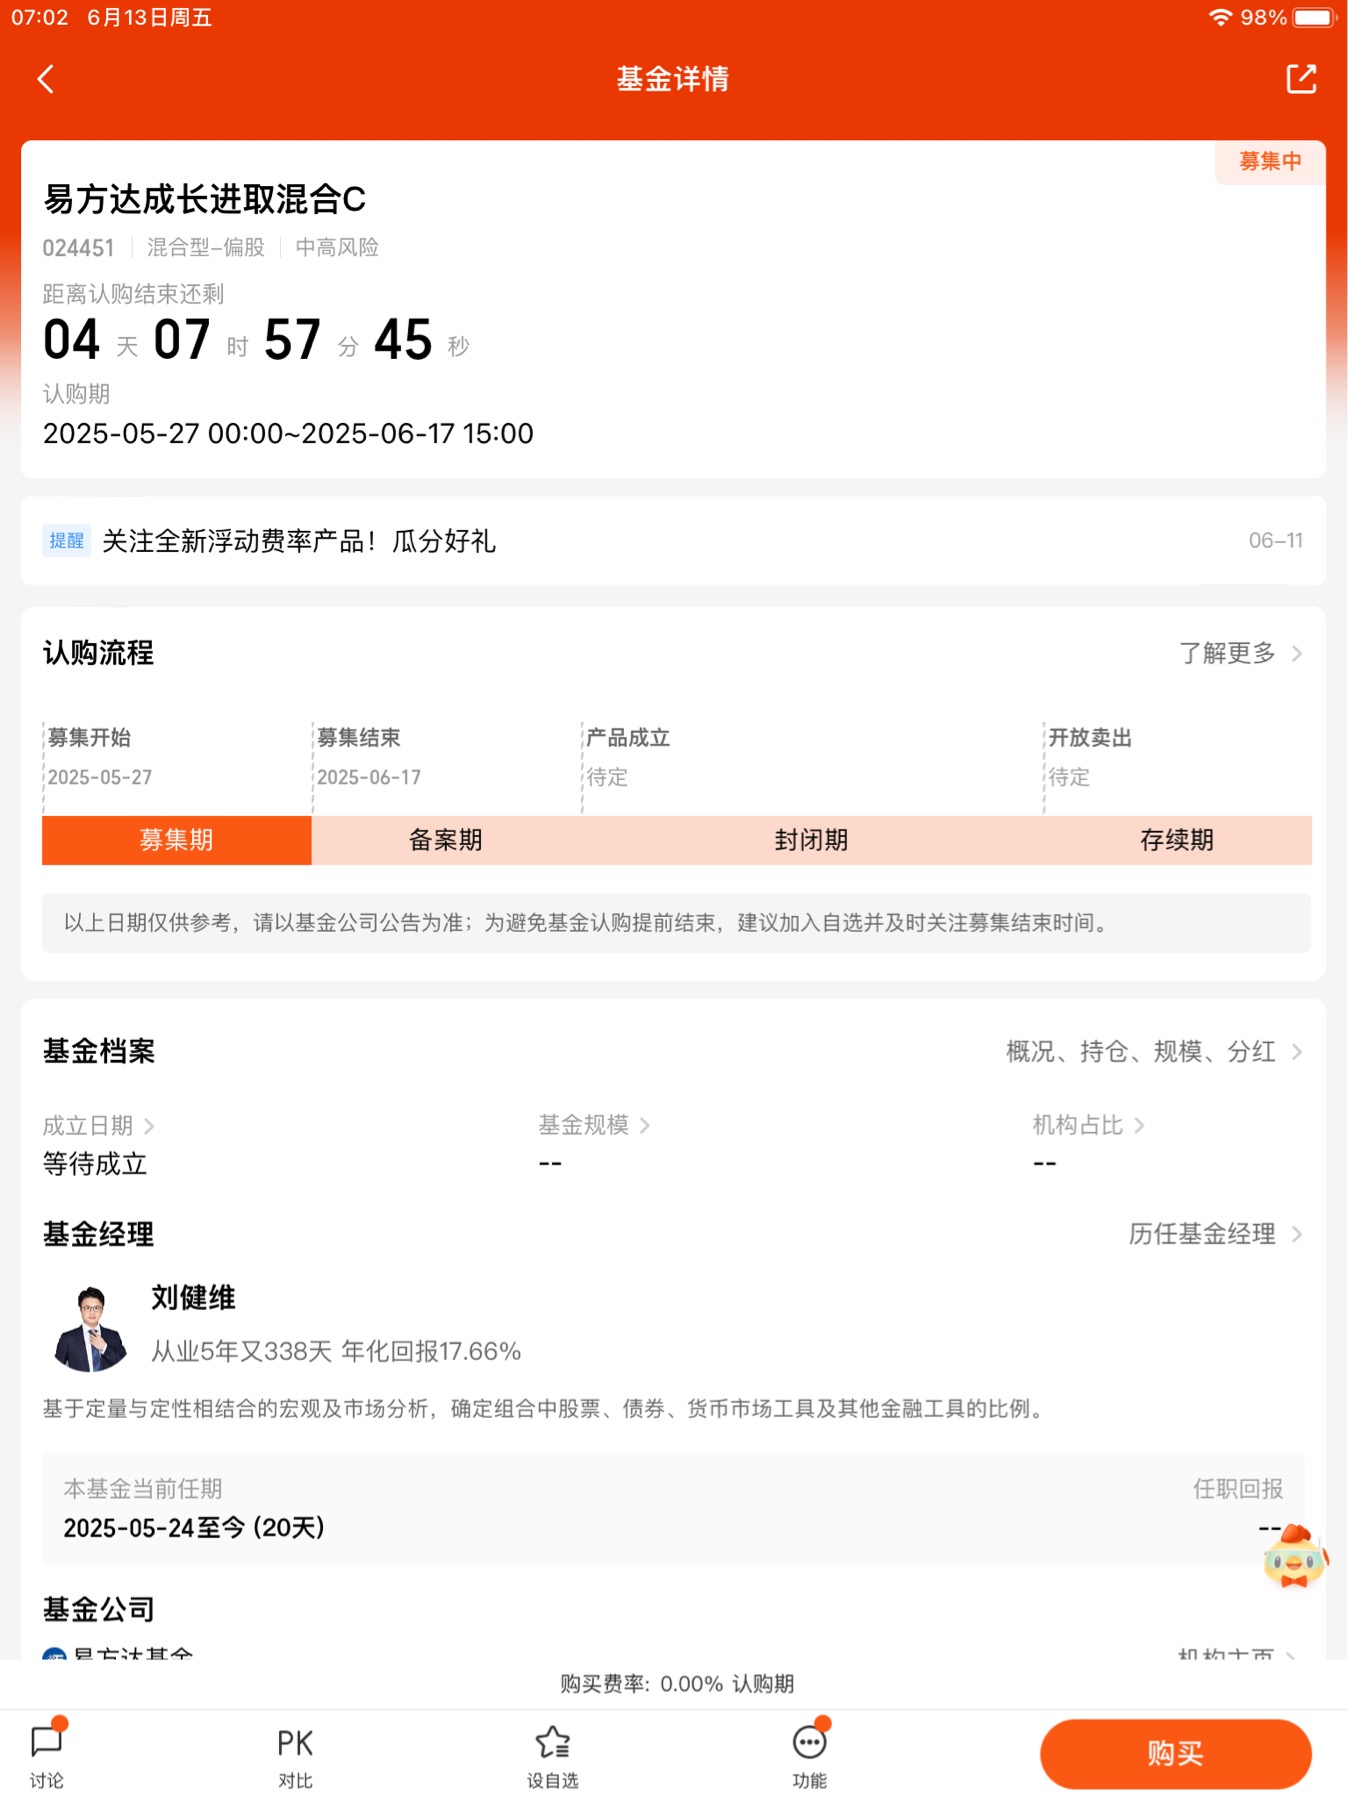Select the 存续期 stage segment

1177,840
